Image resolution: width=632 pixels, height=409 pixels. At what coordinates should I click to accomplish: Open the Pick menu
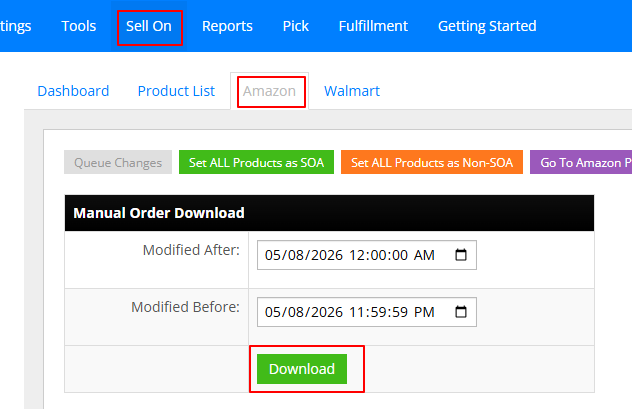[x=295, y=26]
